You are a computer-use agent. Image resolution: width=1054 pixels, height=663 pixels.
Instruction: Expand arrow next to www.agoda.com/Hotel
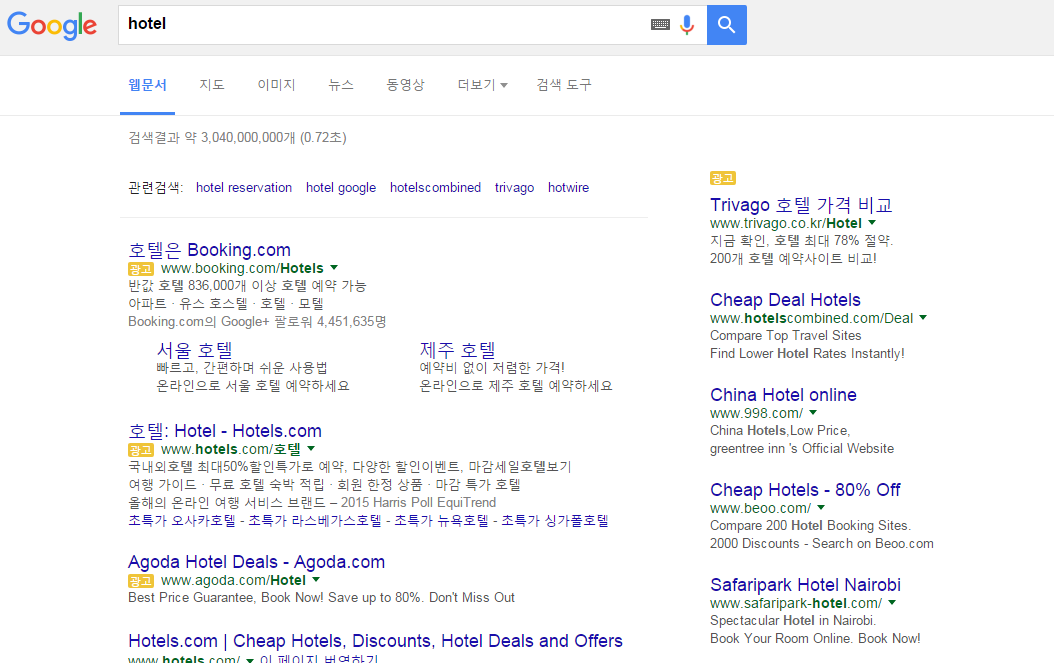(316, 580)
